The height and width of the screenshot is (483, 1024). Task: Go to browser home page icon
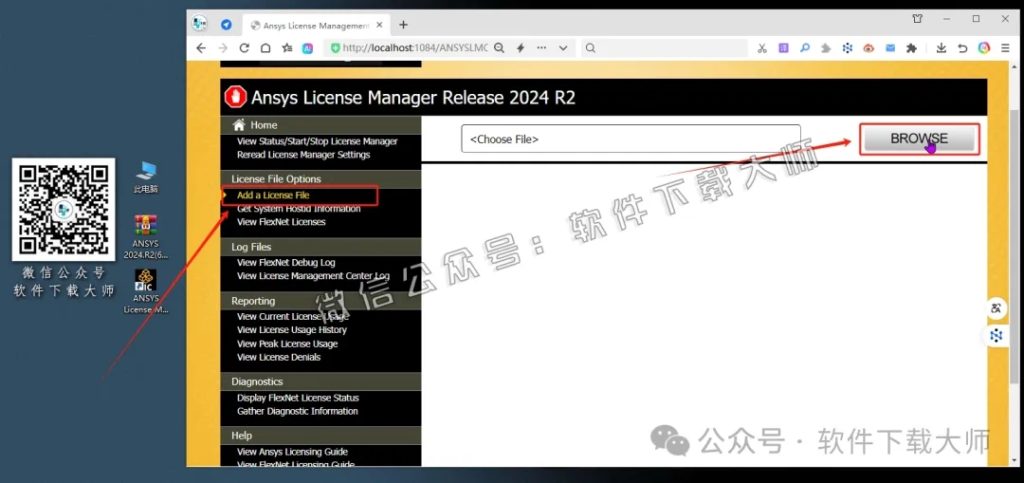(265, 48)
